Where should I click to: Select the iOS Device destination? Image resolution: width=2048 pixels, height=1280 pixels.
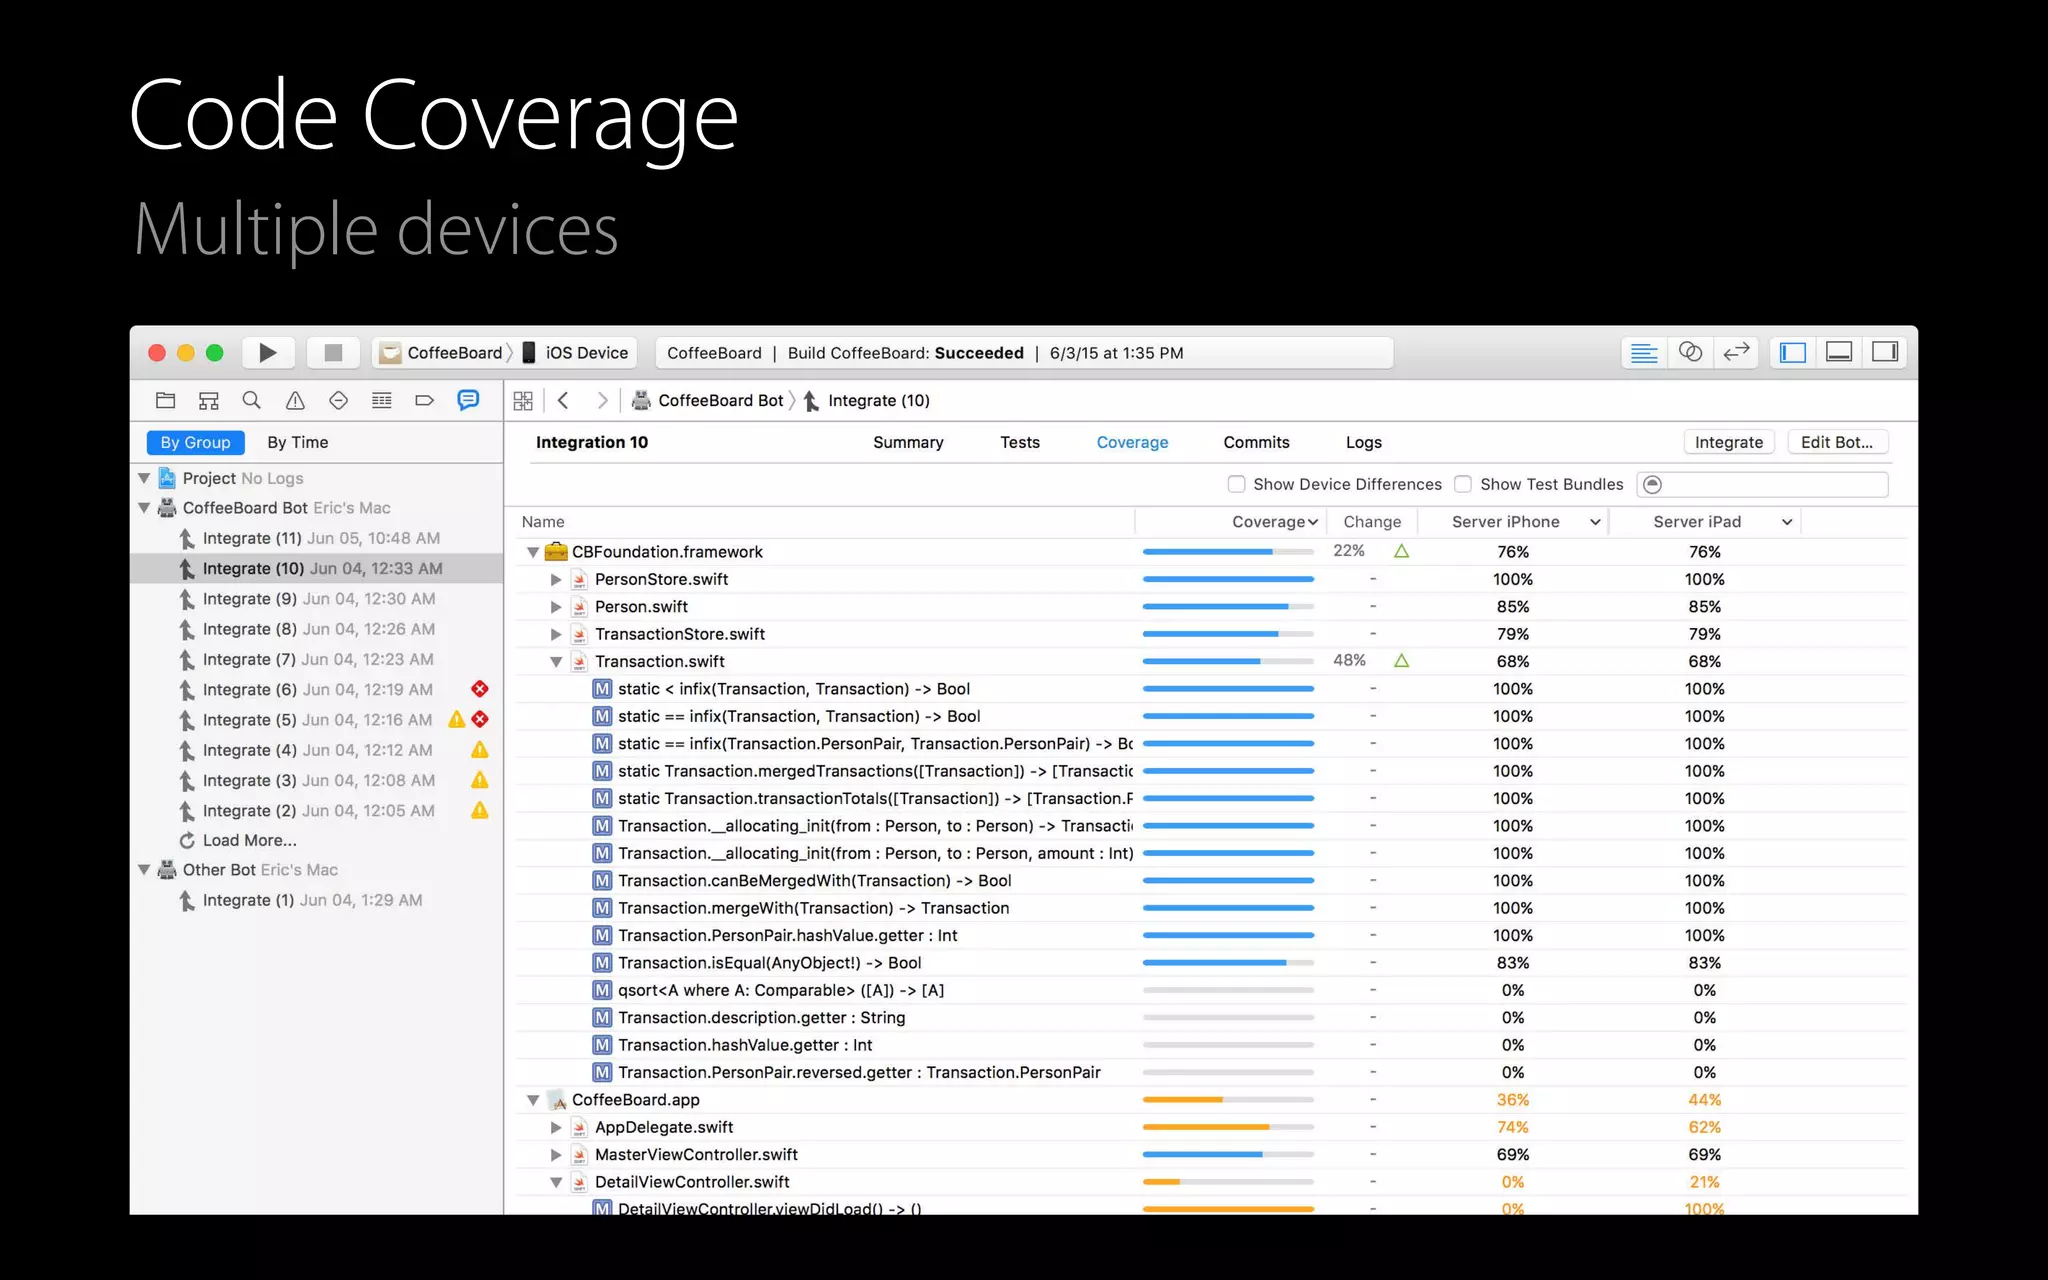tap(575, 353)
